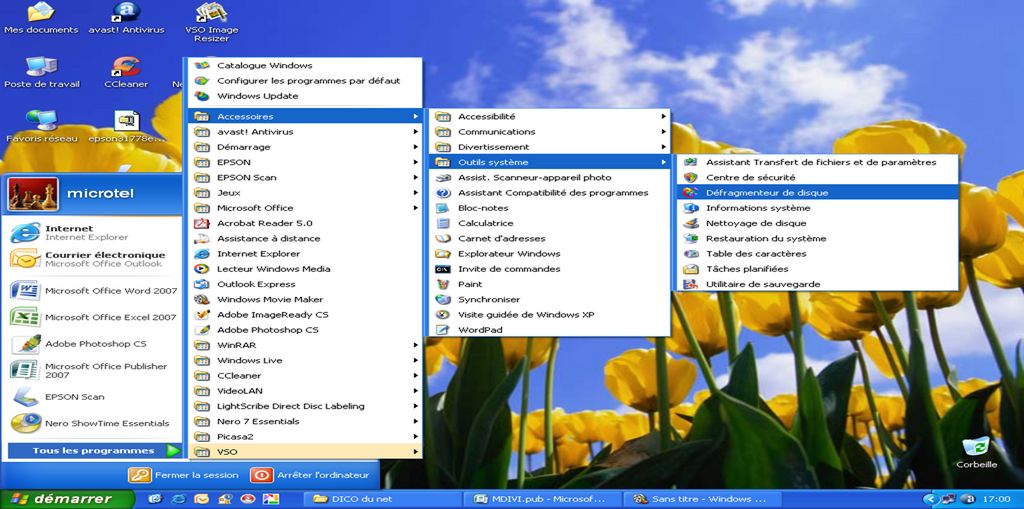
Task: Click the Picasa2 folder entry
Action: pyautogui.click(x=305, y=436)
